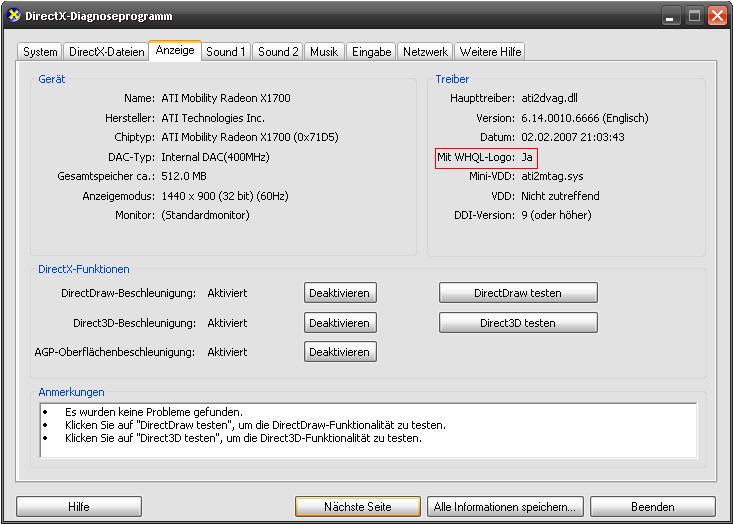Image resolution: width=733 pixels, height=524 pixels.
Task: Click the 'Treiber' group heading
Action: click(x=452, y=79)
